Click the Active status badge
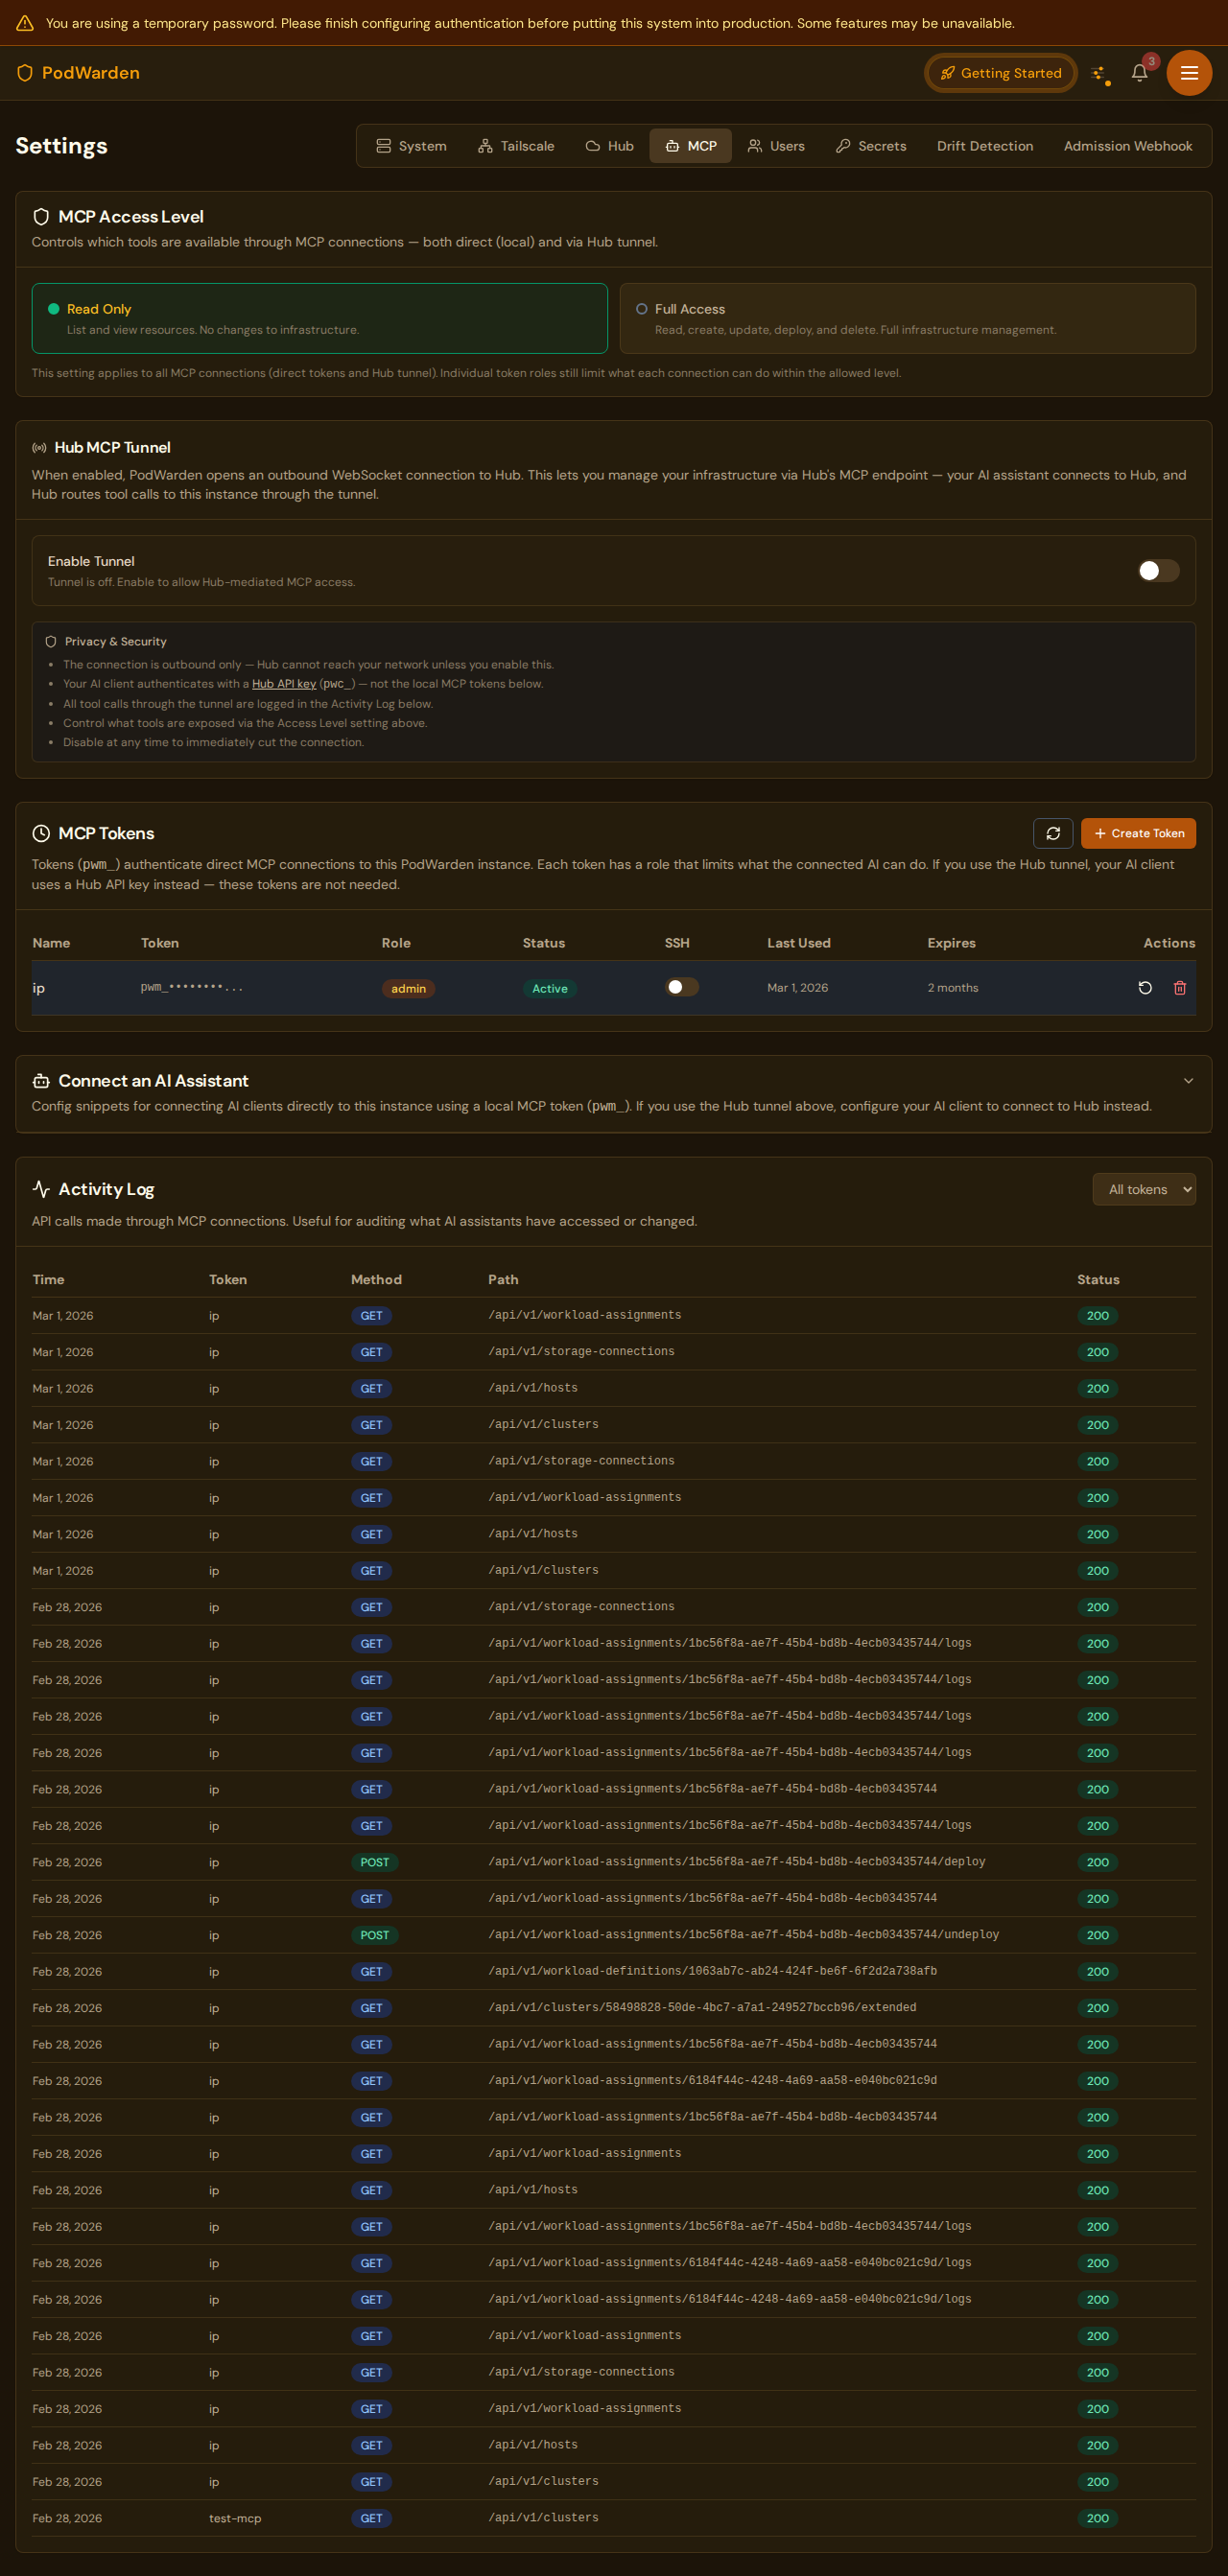1228x2576 pixels. tap(549, 988)
